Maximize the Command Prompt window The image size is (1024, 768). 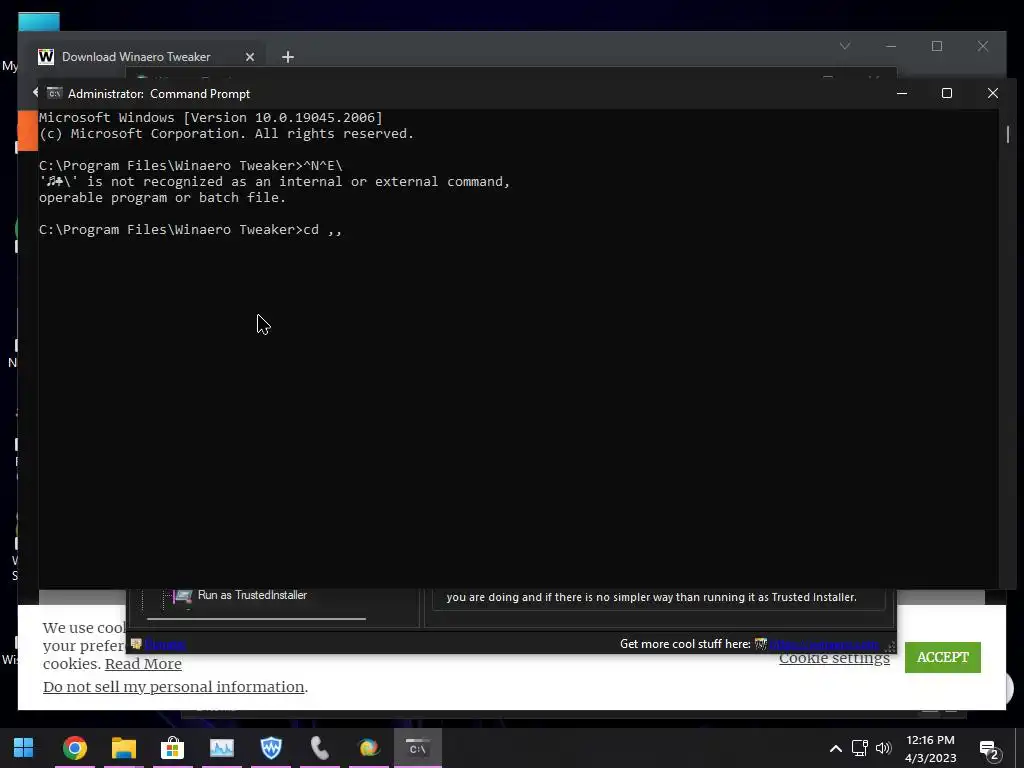point(947,93)
